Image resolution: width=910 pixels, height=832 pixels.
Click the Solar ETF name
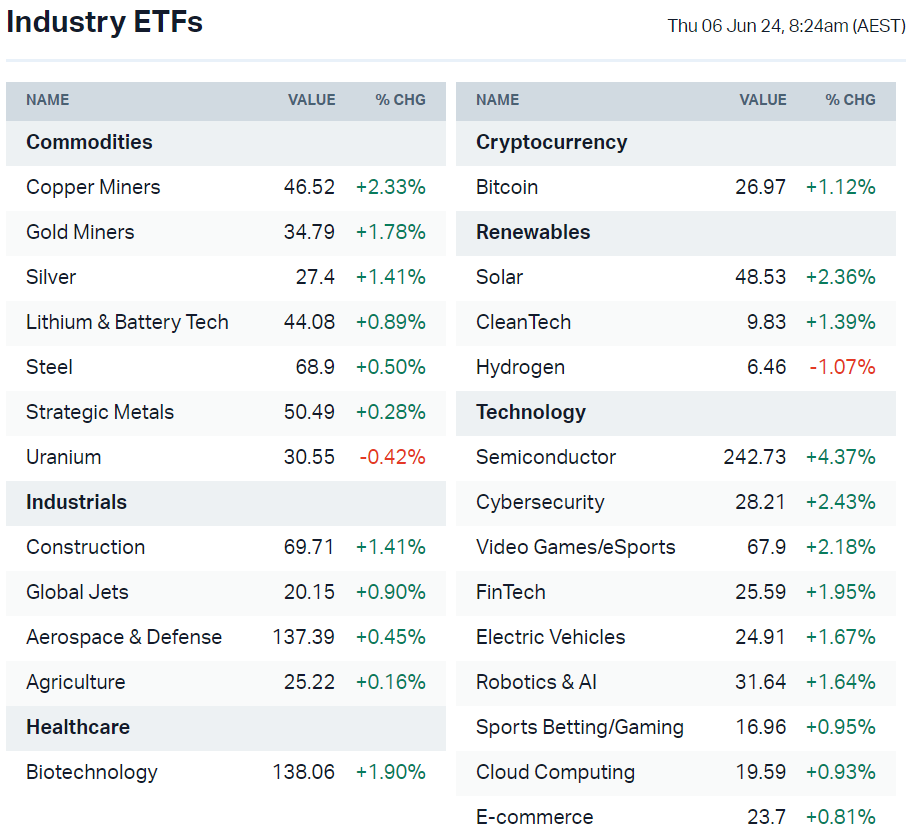coord(500,277)
